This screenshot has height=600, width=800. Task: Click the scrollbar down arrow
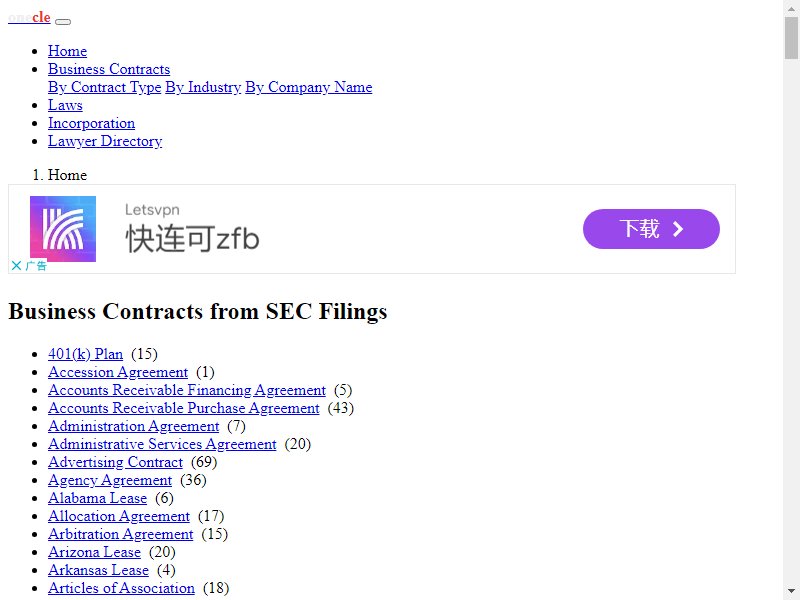[791, 591]
